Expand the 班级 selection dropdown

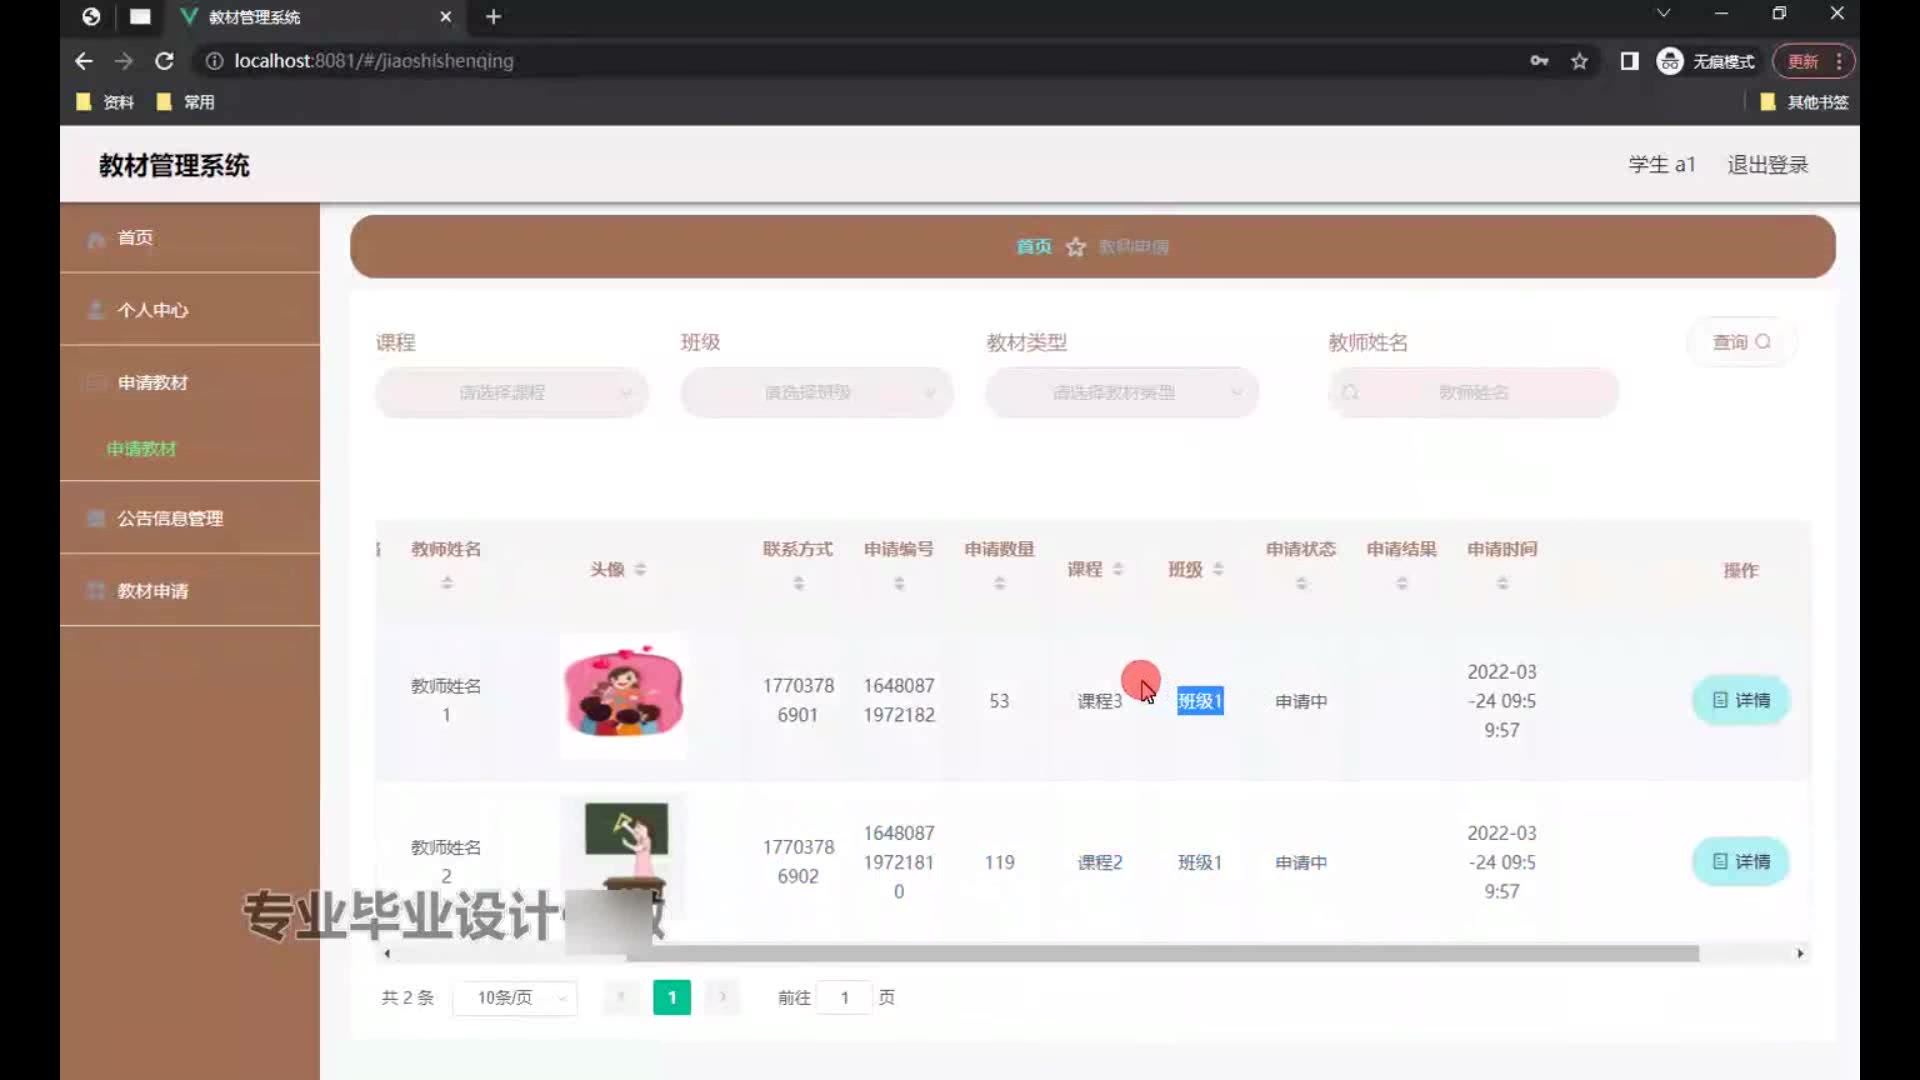click(816, 393)
